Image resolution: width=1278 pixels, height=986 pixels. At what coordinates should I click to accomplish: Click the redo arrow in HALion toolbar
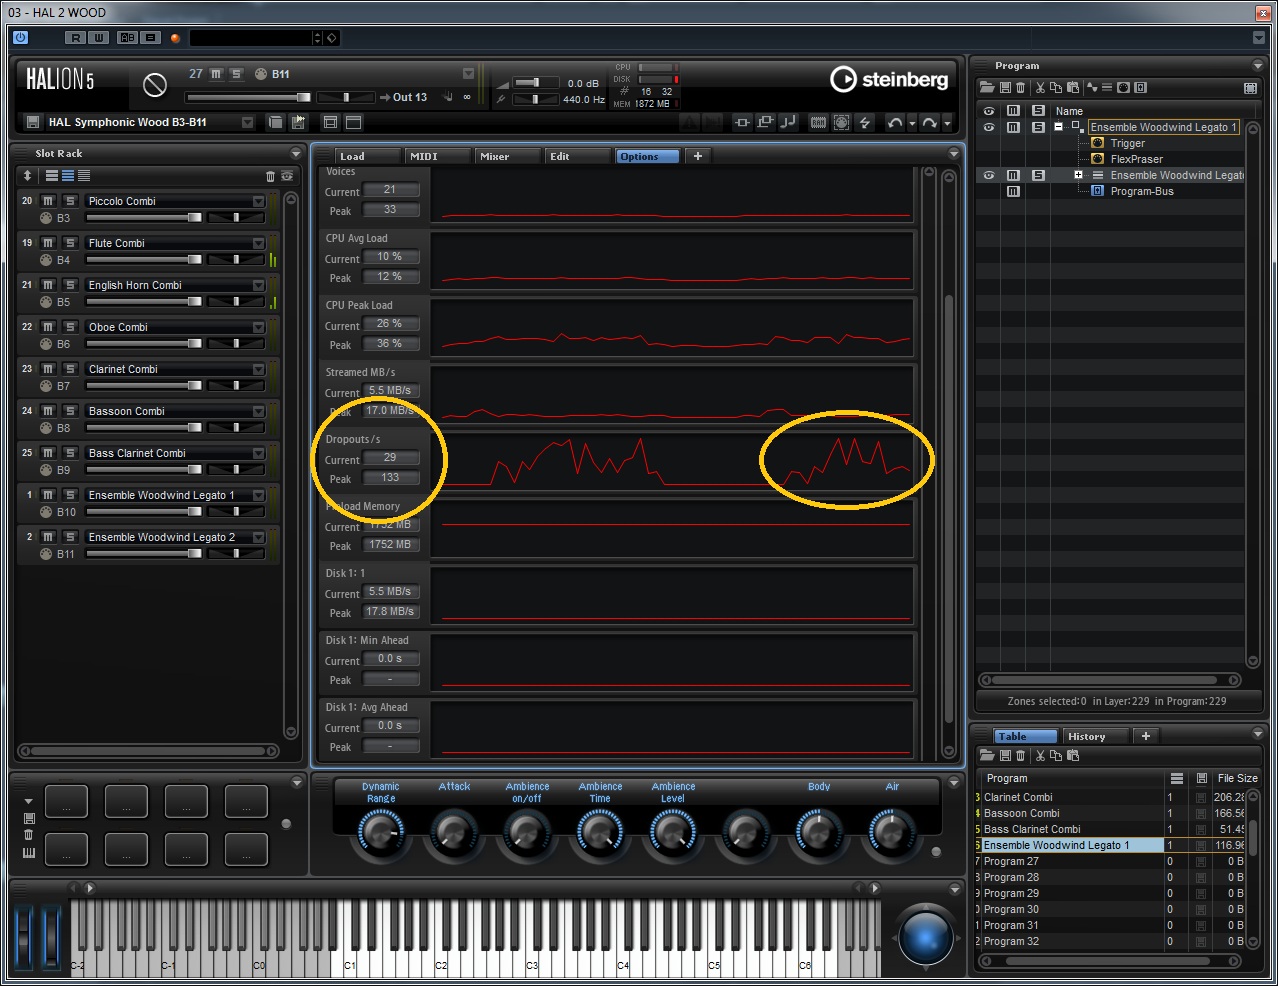[x=930, y=122]
